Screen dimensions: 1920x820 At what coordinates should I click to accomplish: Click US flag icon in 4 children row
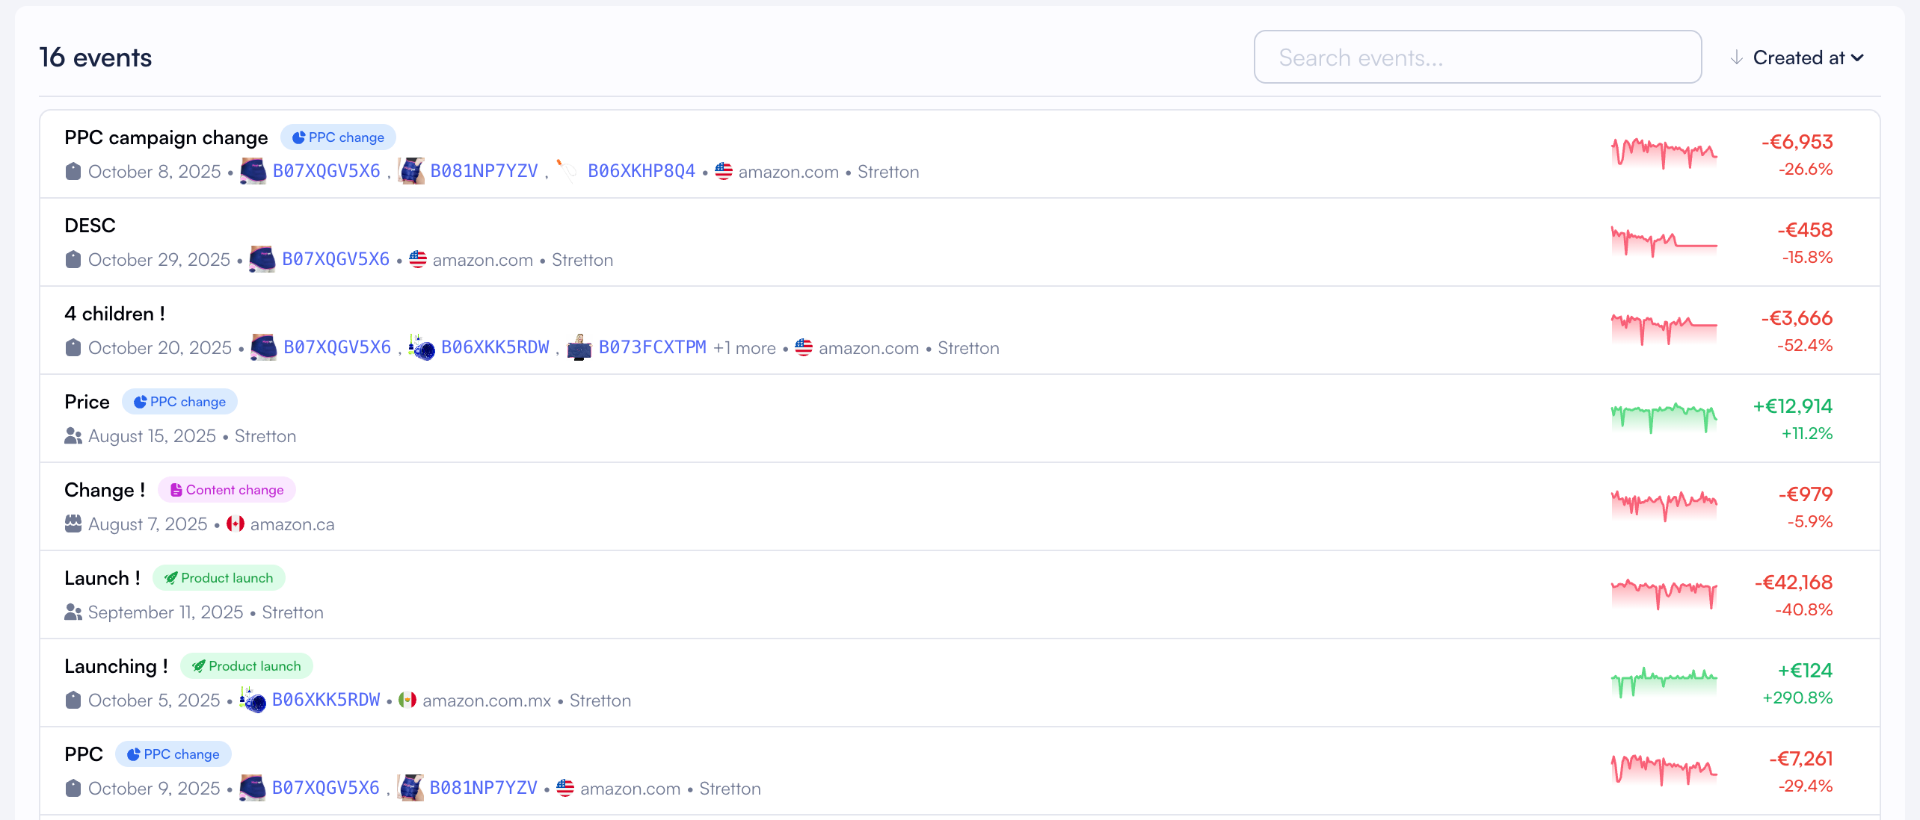(x=804, y=347)
